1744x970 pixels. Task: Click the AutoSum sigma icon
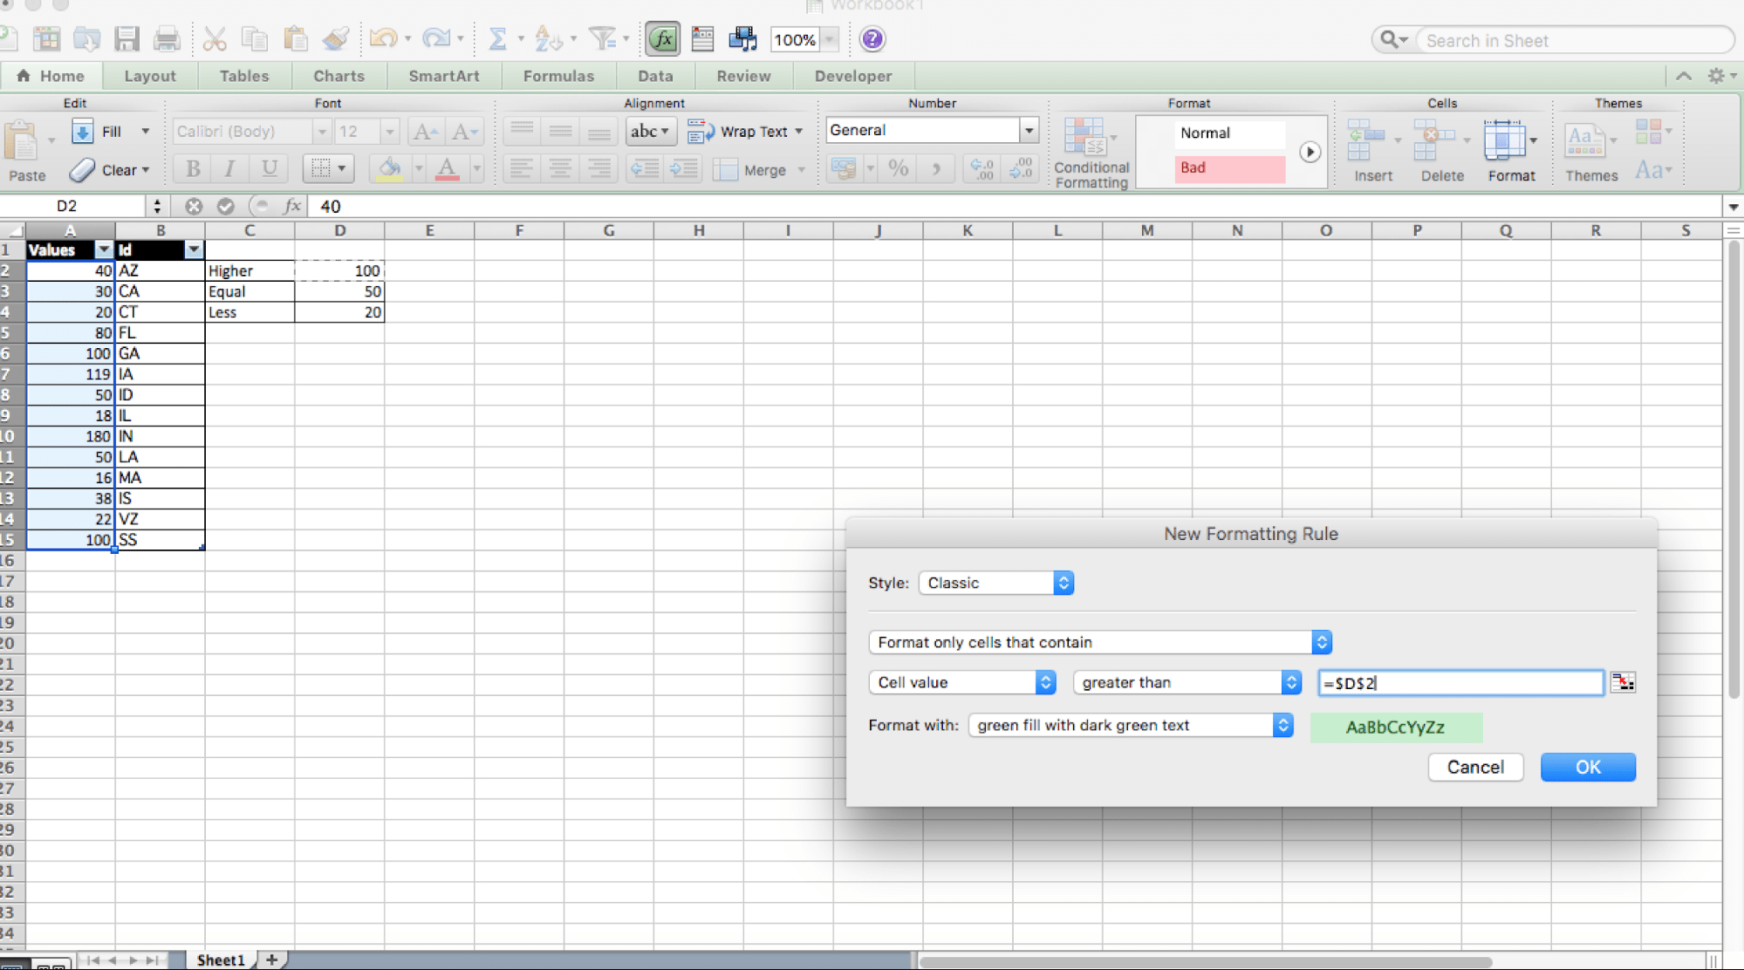497,39
